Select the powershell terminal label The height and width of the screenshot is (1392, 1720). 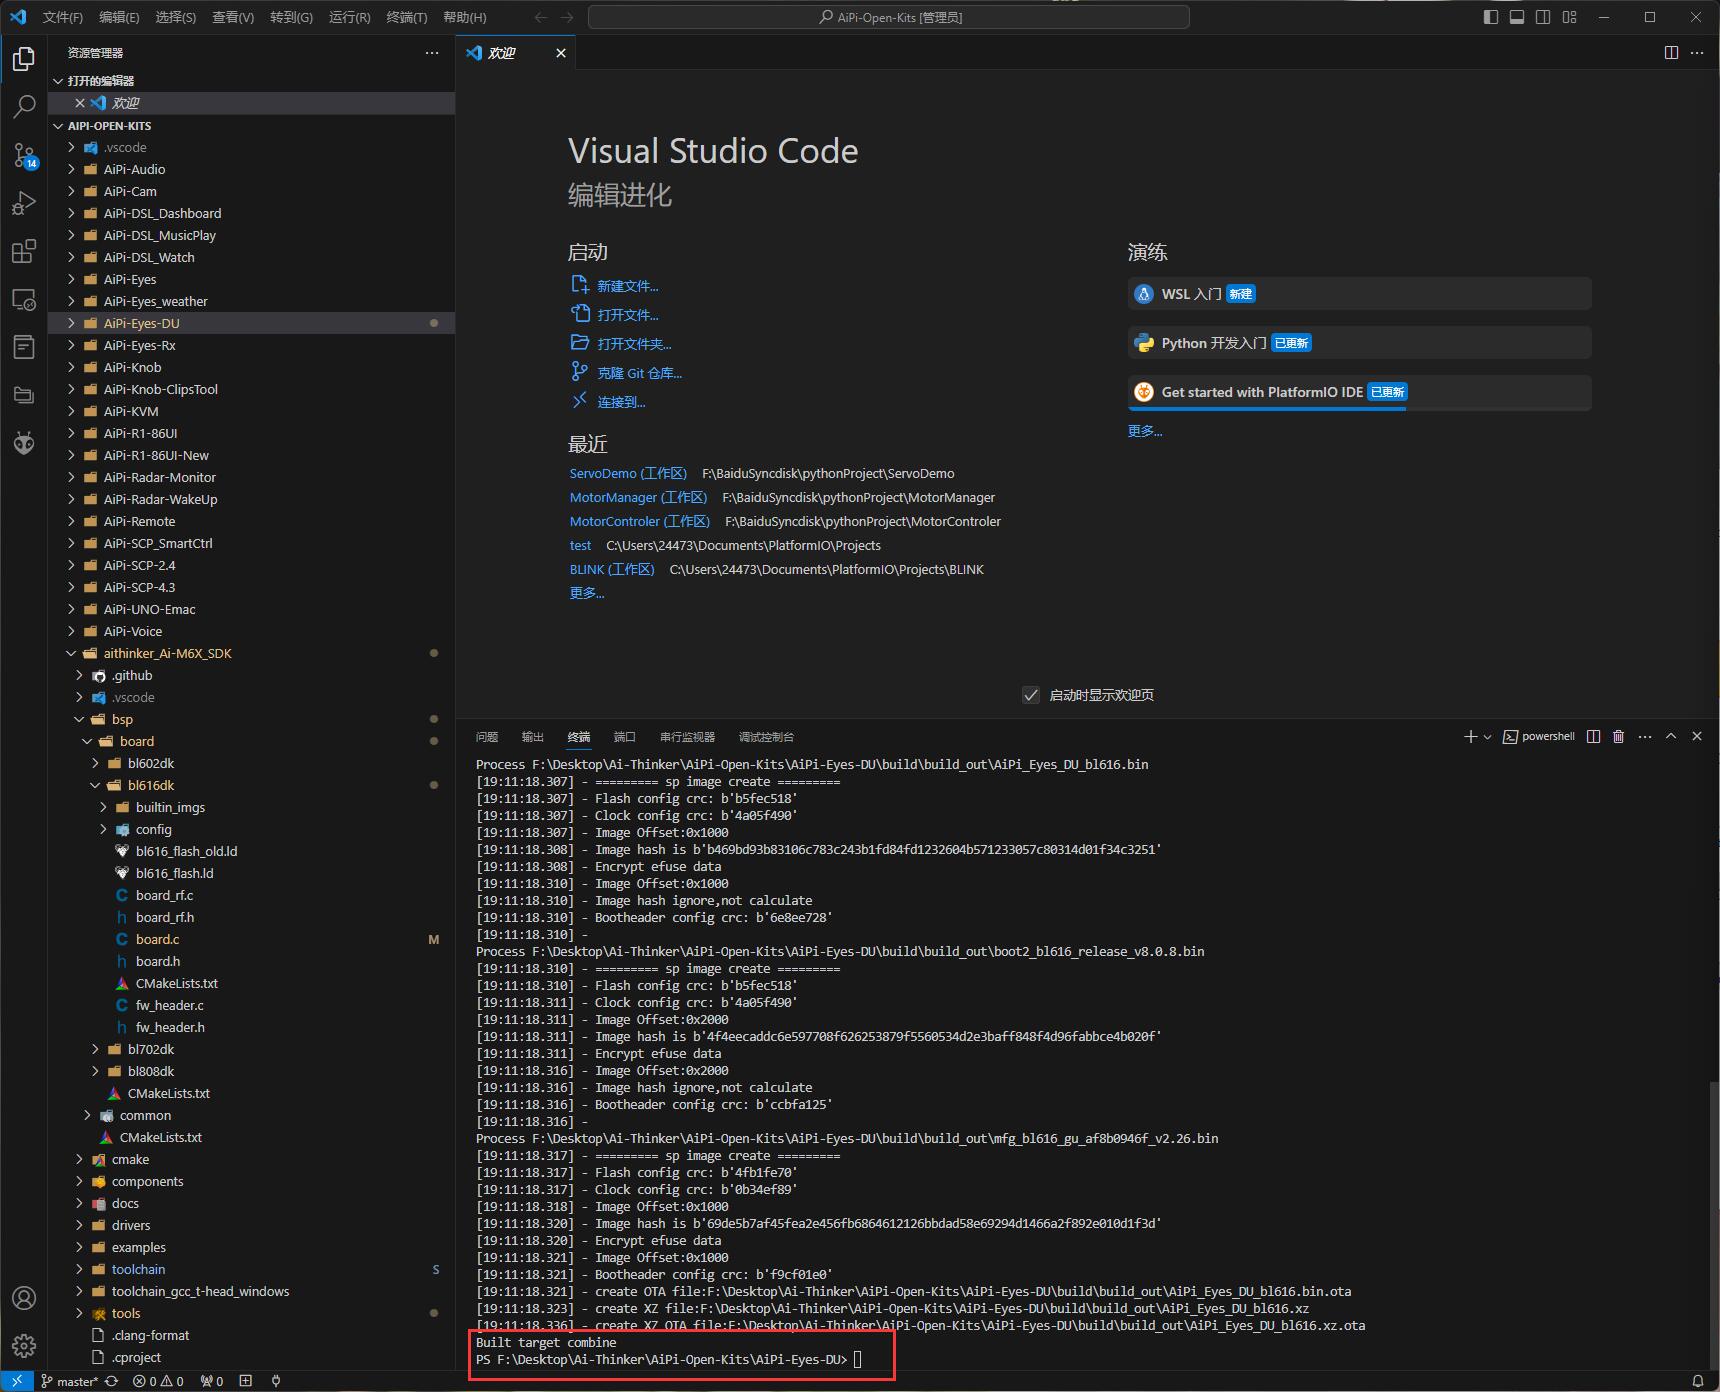[x=1539, y=737]
